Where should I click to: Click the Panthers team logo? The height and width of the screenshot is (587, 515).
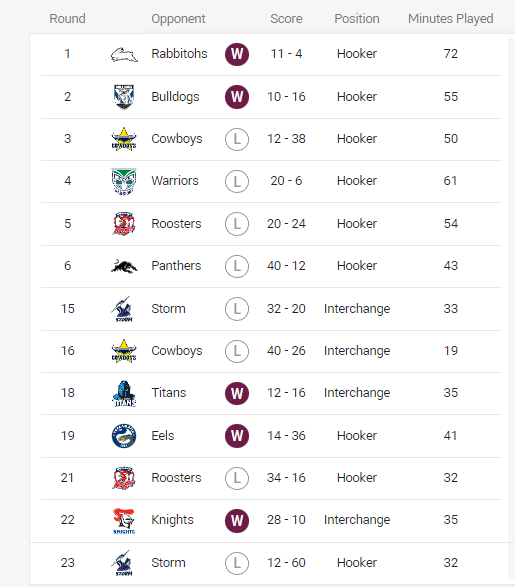124,266
